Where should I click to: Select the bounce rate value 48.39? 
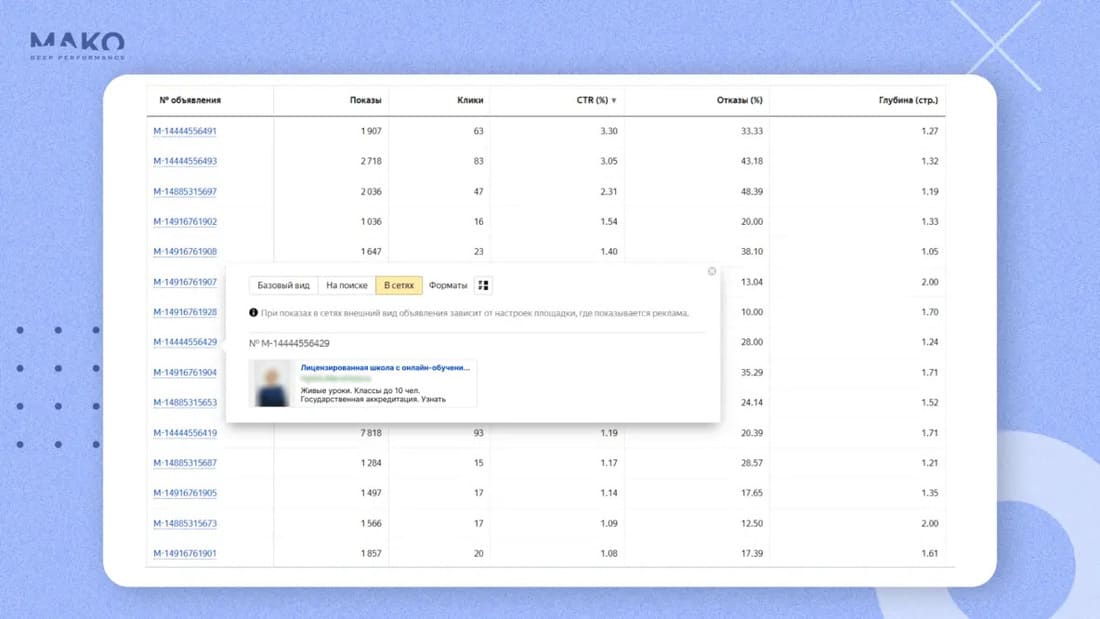click(x=751, y=192)
